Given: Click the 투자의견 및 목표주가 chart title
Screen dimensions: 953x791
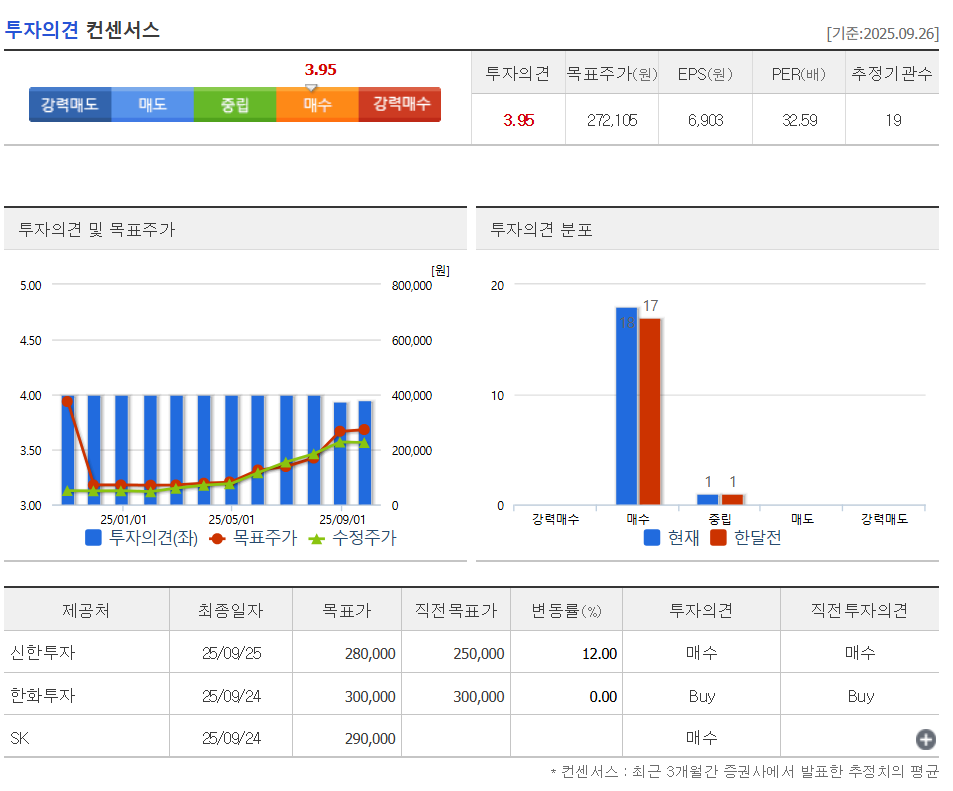Looking at the screenshot, I should [97, 229].
